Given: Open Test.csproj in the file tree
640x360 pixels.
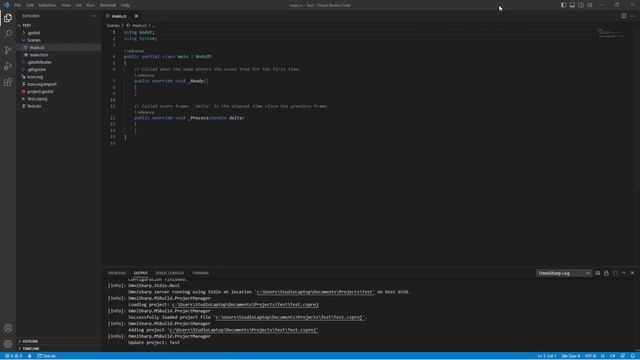Looking at the screenshot, I should point(58,99).
